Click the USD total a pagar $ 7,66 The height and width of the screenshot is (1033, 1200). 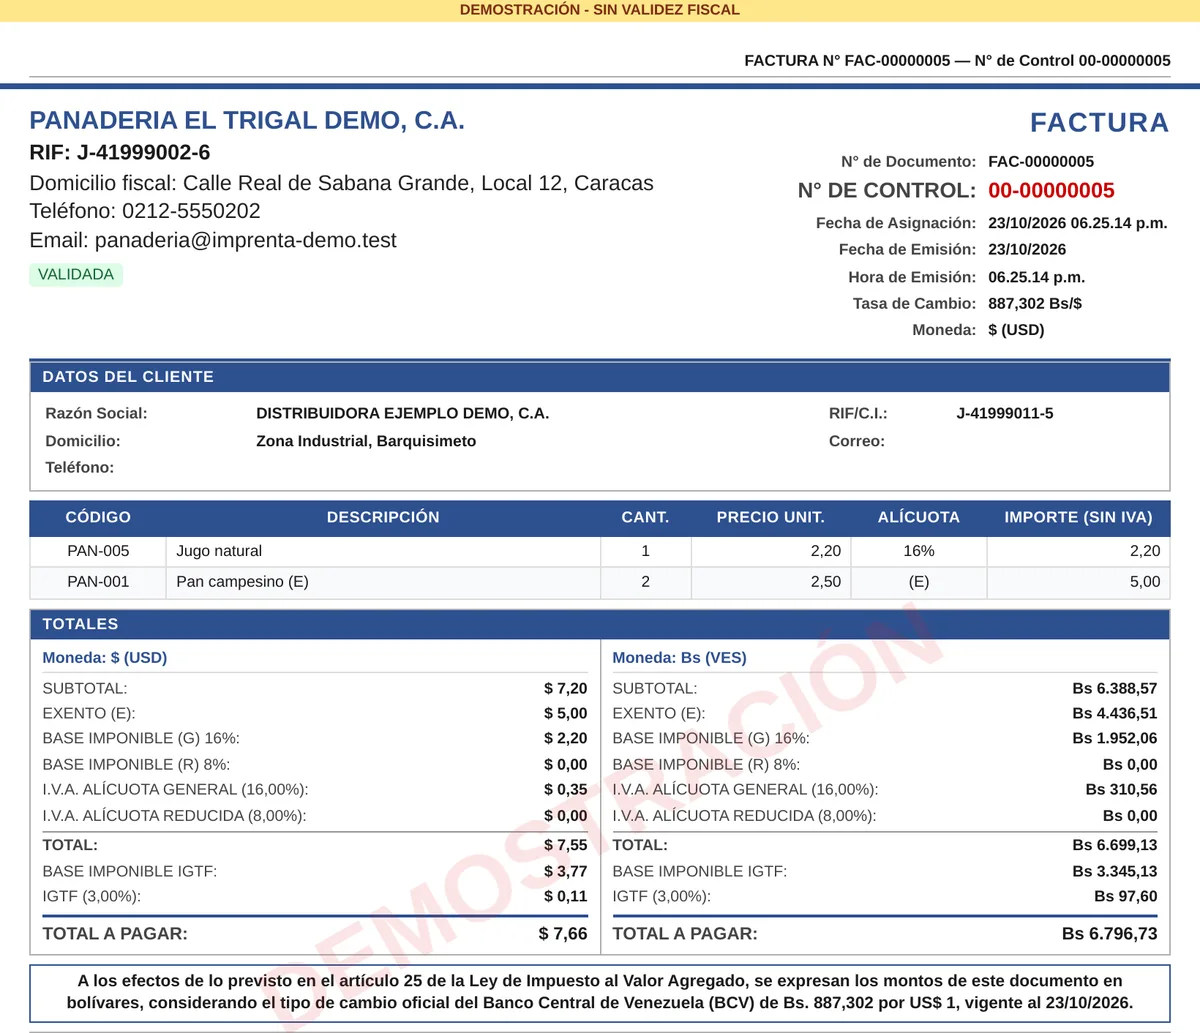[x=563, y=934]
